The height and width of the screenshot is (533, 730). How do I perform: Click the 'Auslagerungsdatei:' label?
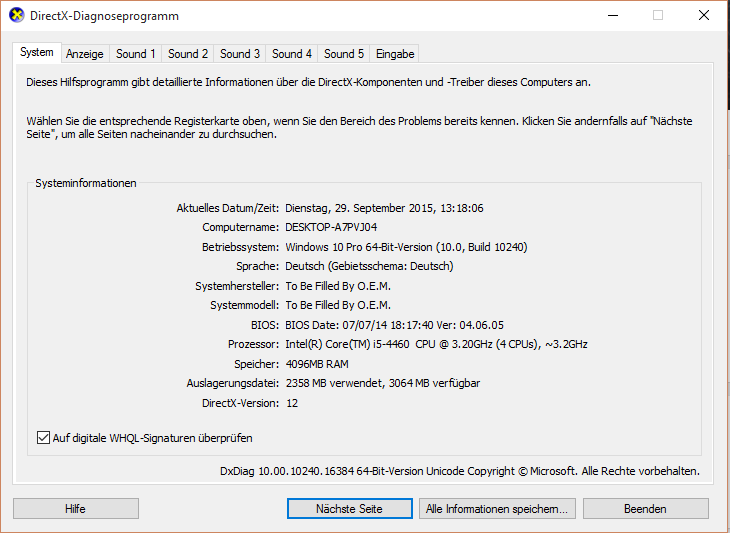point(233,383)
